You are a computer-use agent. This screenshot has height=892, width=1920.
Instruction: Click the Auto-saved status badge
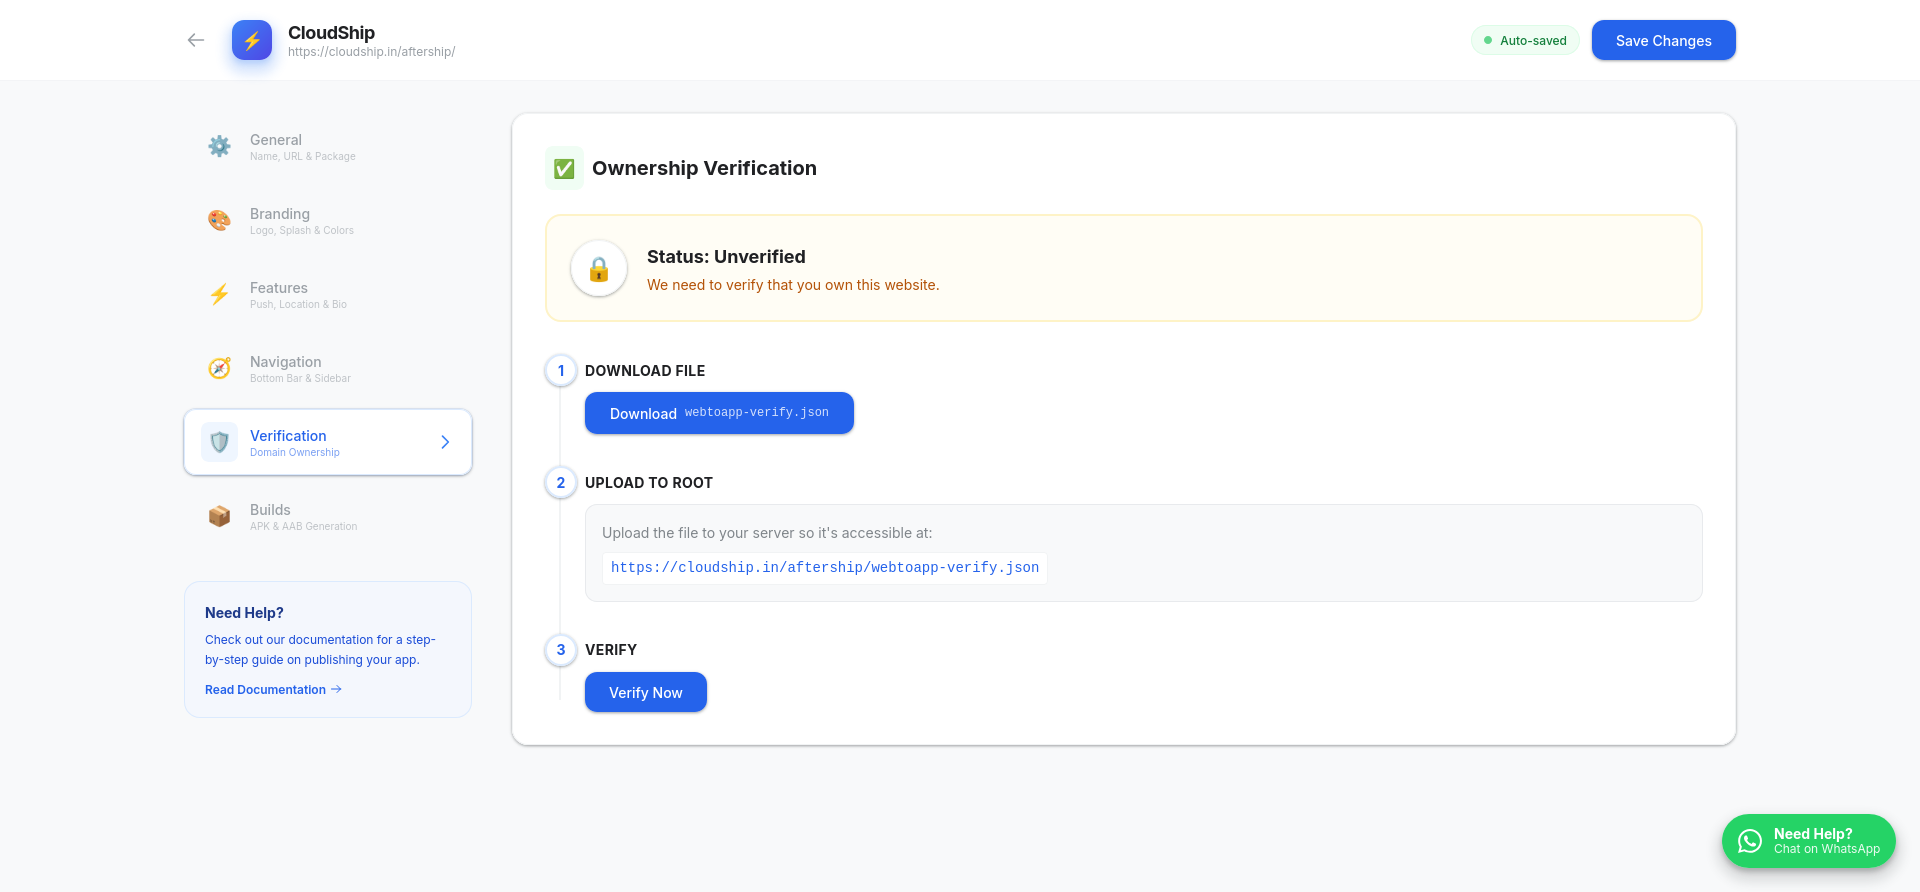pos(1525,41)
